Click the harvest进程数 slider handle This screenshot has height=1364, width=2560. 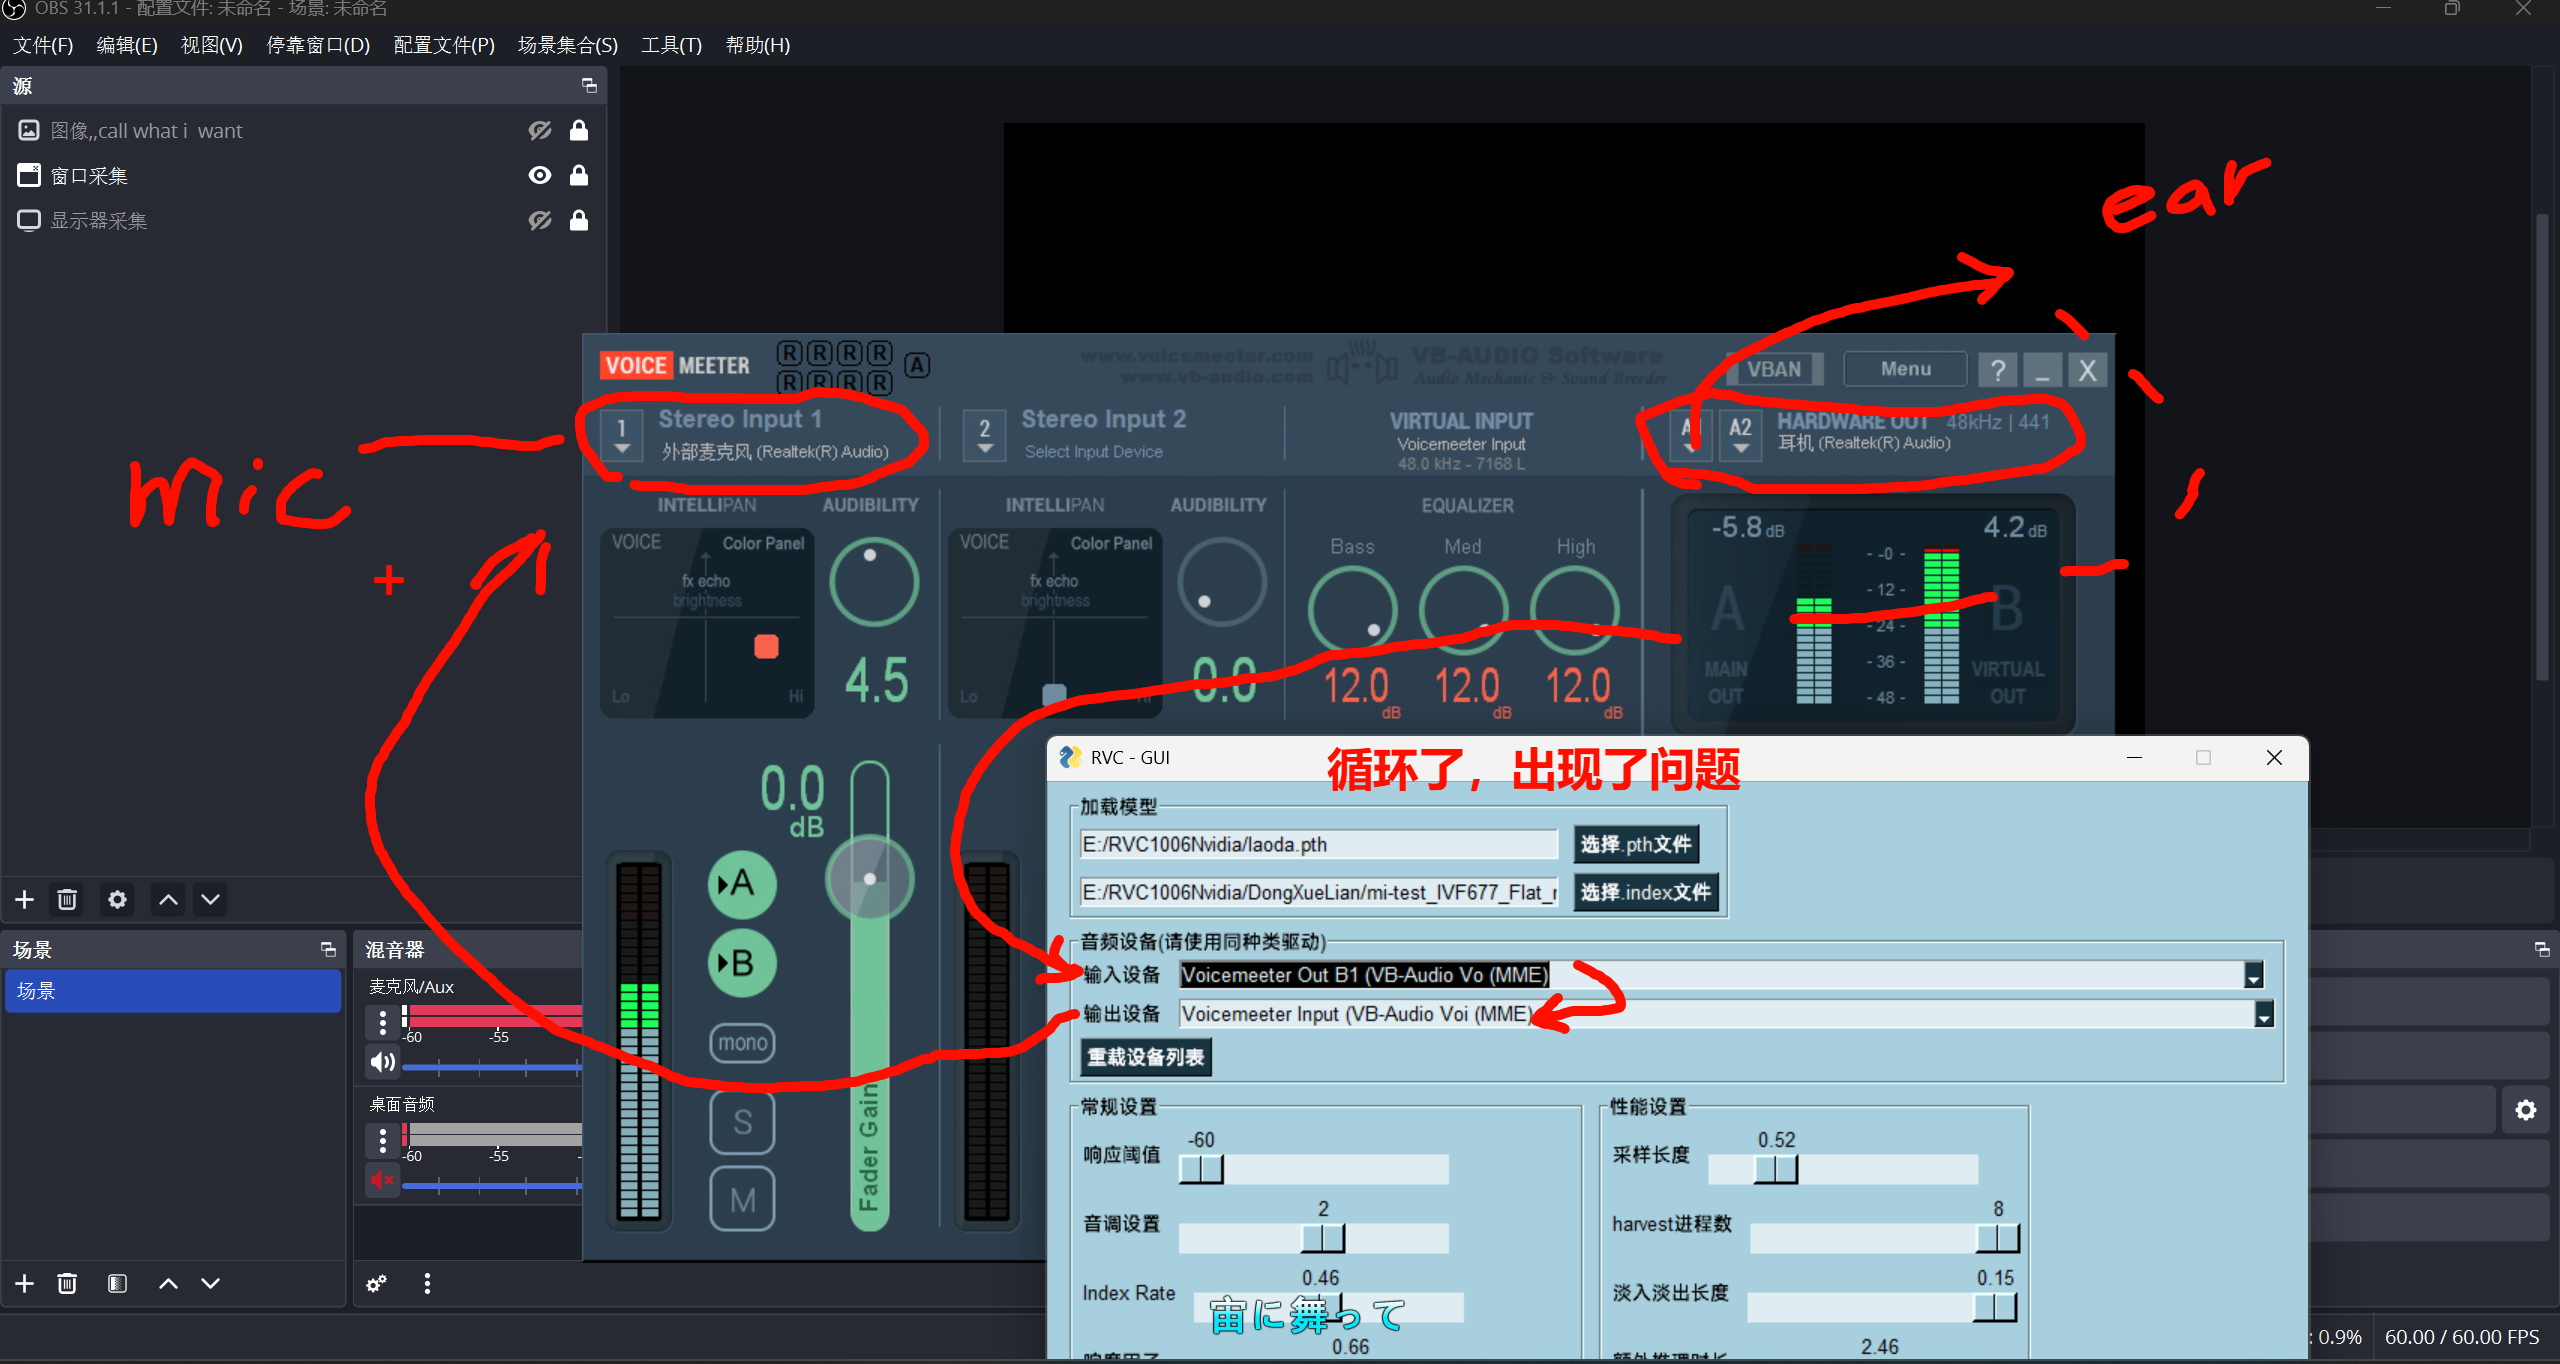(1998, 1238)
